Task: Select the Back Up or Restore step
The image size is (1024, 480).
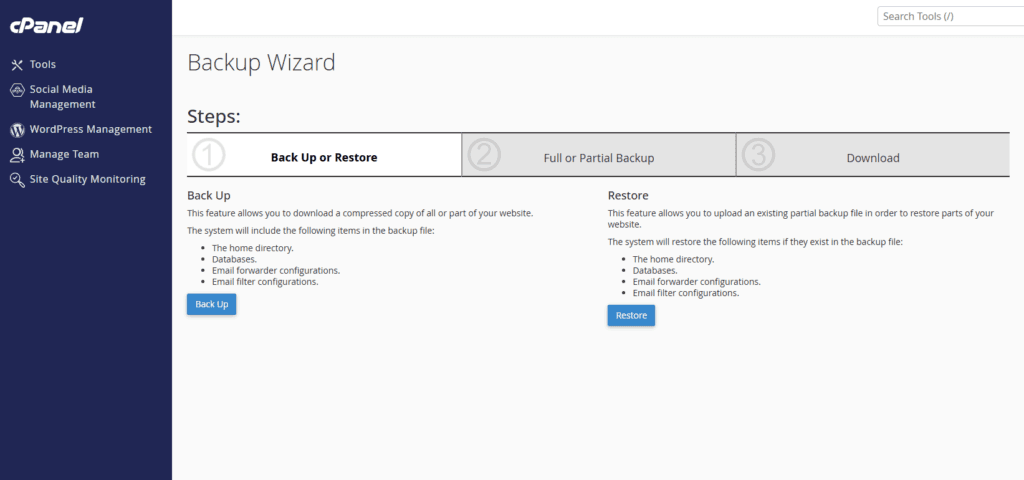Action: 324,158
